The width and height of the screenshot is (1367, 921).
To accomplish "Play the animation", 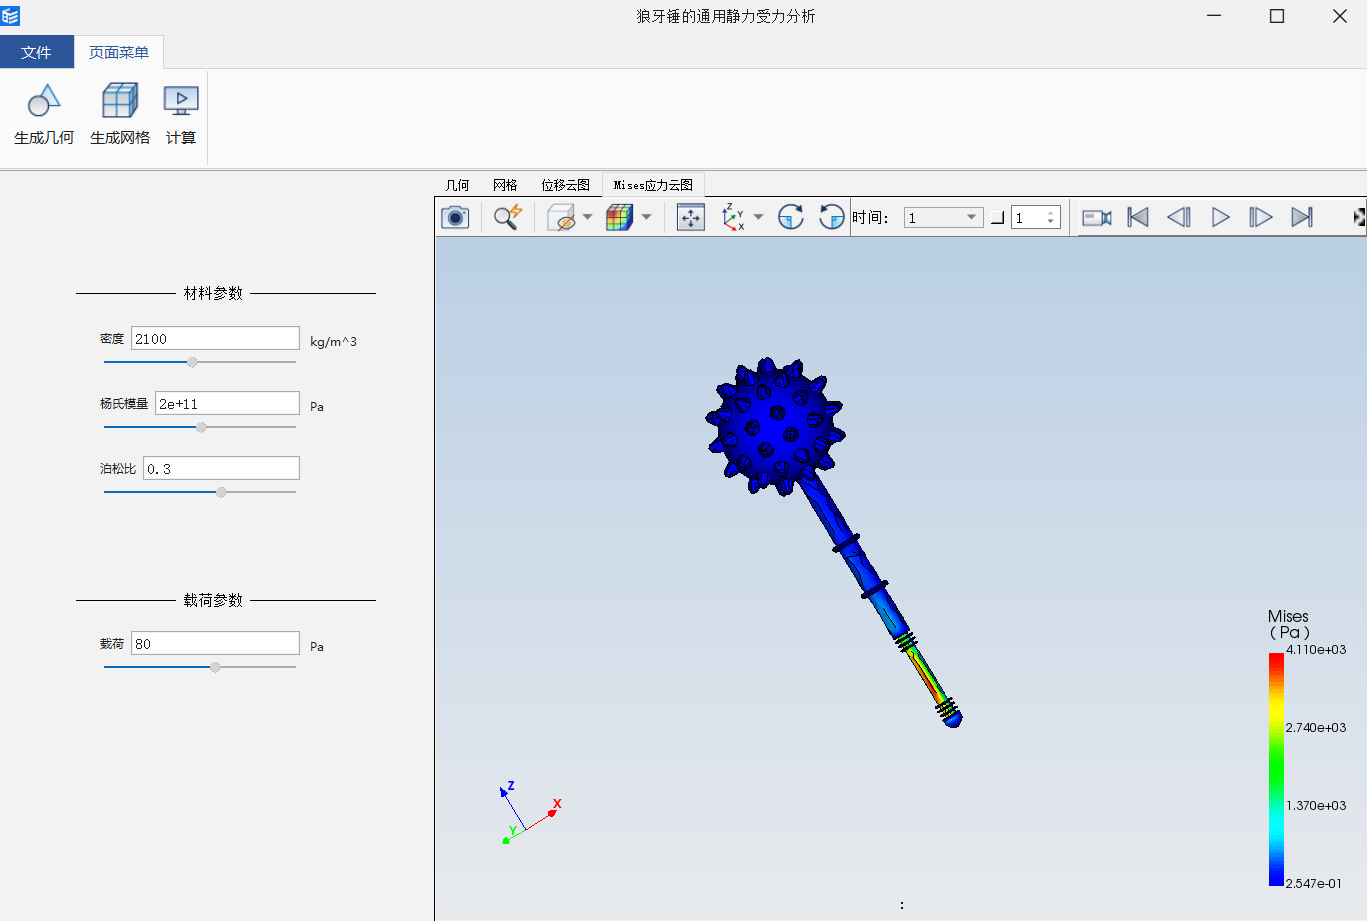I will click(1220, 217).
